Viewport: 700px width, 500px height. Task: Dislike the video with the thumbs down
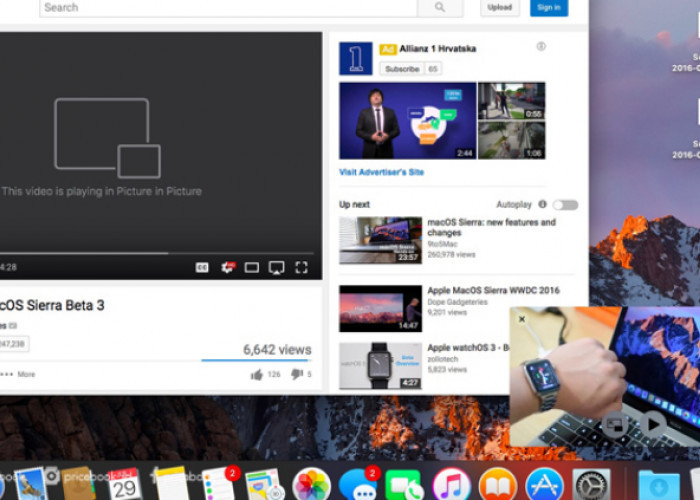[x=297, y=374]
